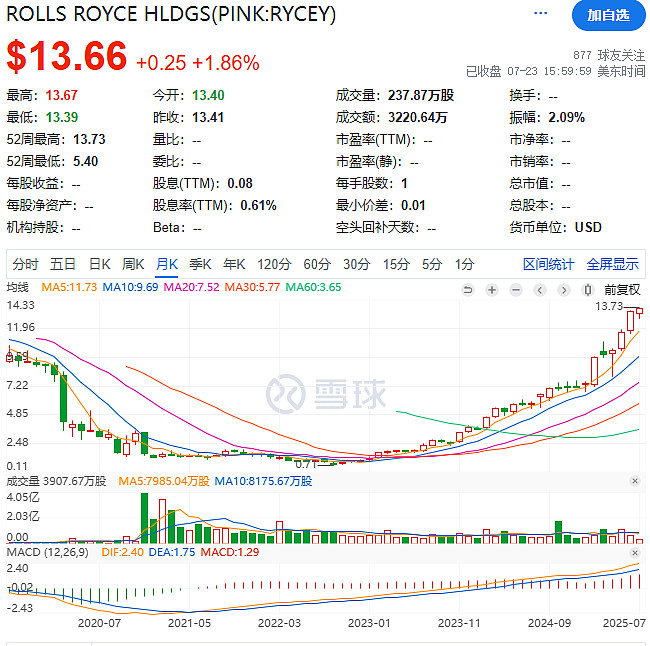The height and width of the screenshot is (646, 650).
Task: Select the 月K monthly candlestick tab
Action: [167, 264]
